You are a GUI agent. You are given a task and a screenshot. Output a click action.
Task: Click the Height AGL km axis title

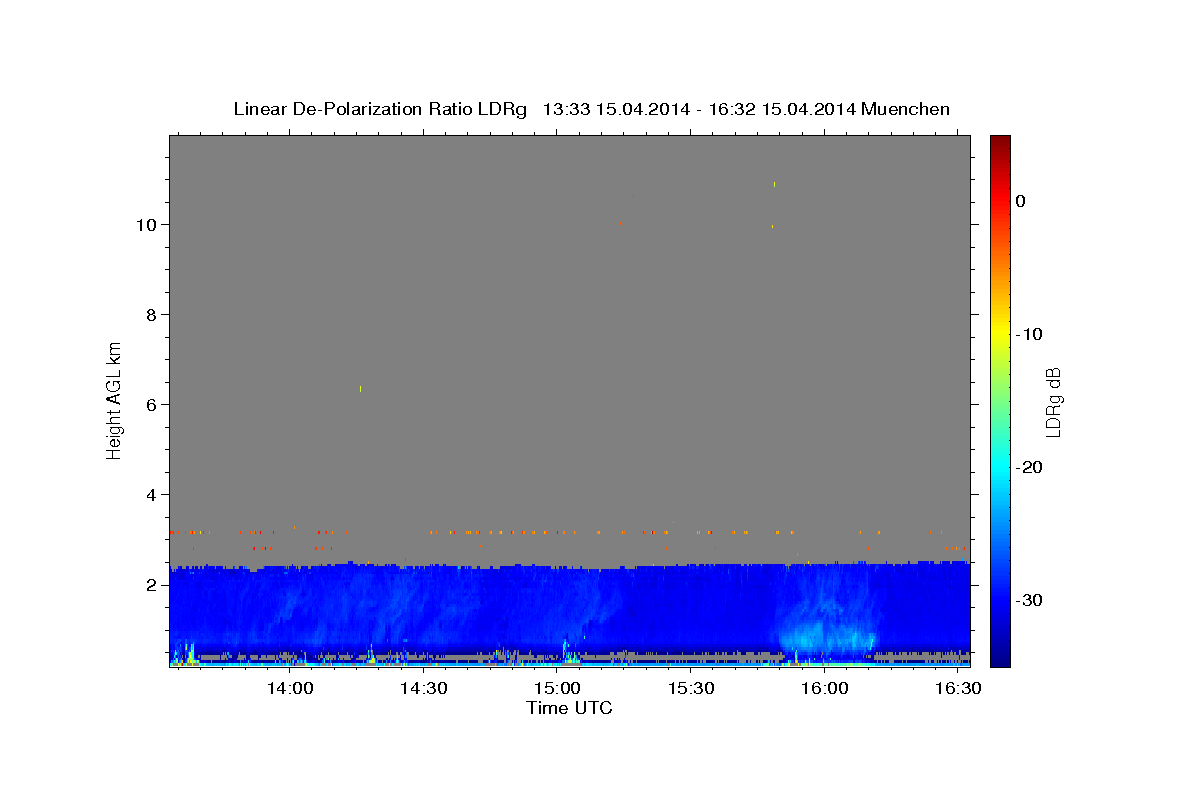click(x=114, y=399)
